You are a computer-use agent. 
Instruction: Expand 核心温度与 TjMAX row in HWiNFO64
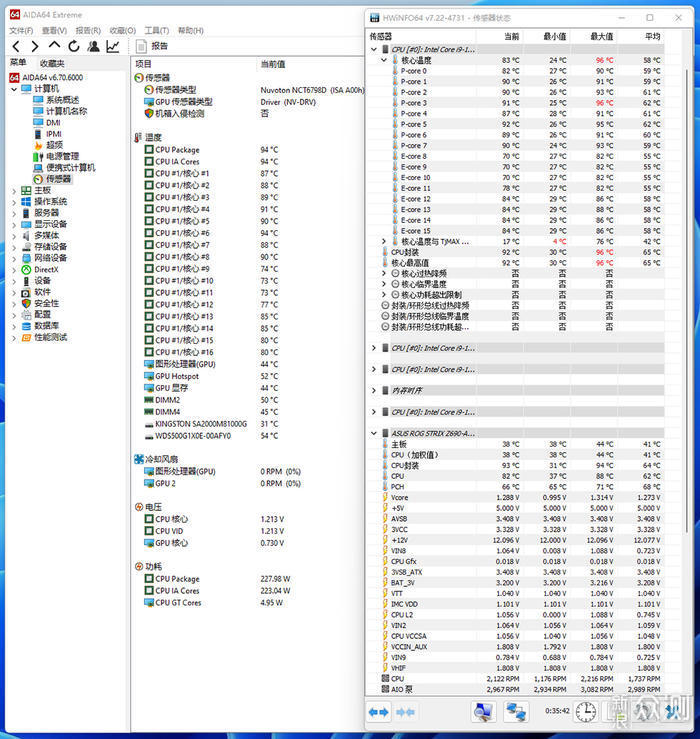(384, 241)
